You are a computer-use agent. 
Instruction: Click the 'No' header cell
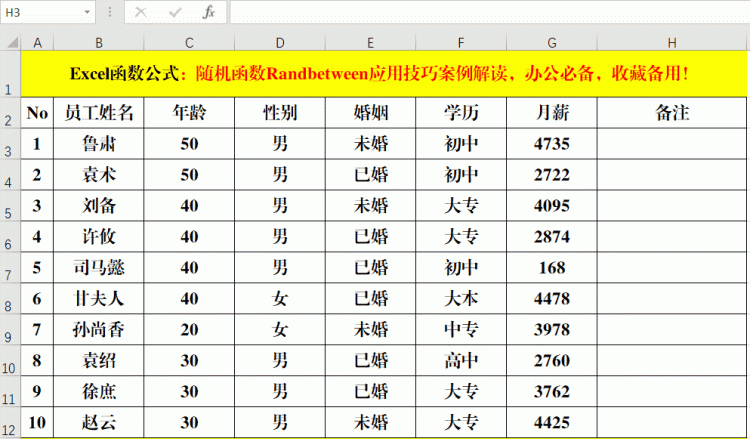click(37, 113)
